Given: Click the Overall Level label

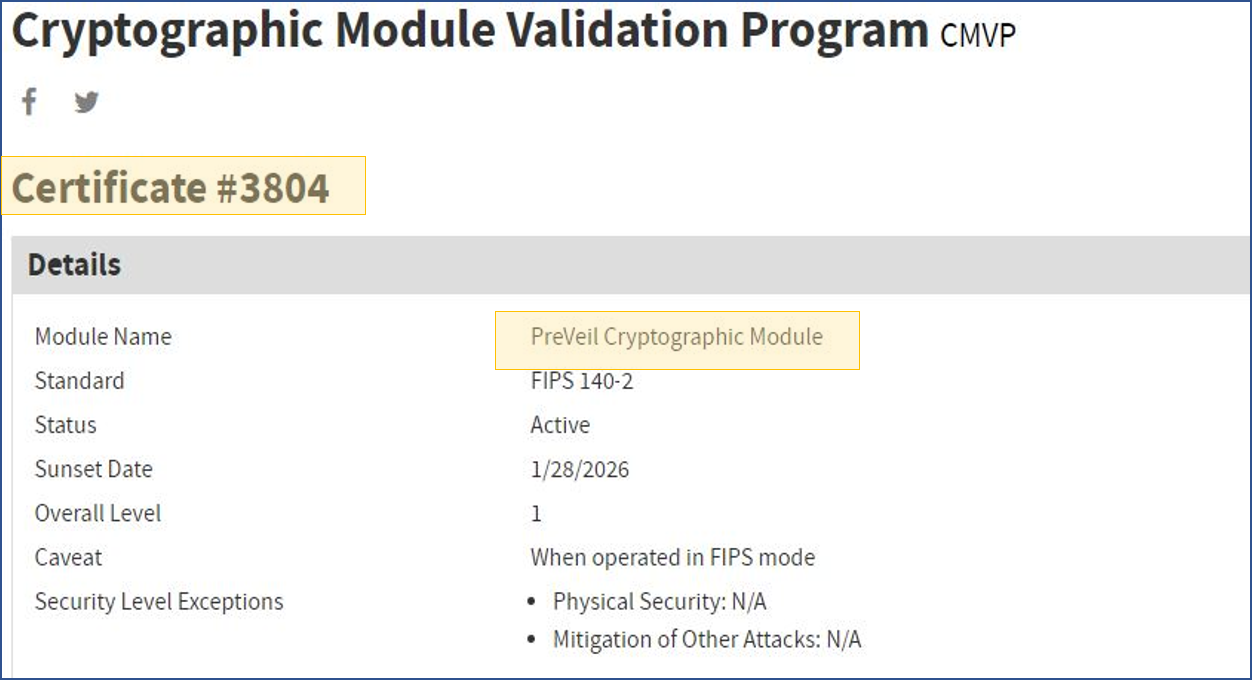Looking at the screenshot, I should (98, 513).
